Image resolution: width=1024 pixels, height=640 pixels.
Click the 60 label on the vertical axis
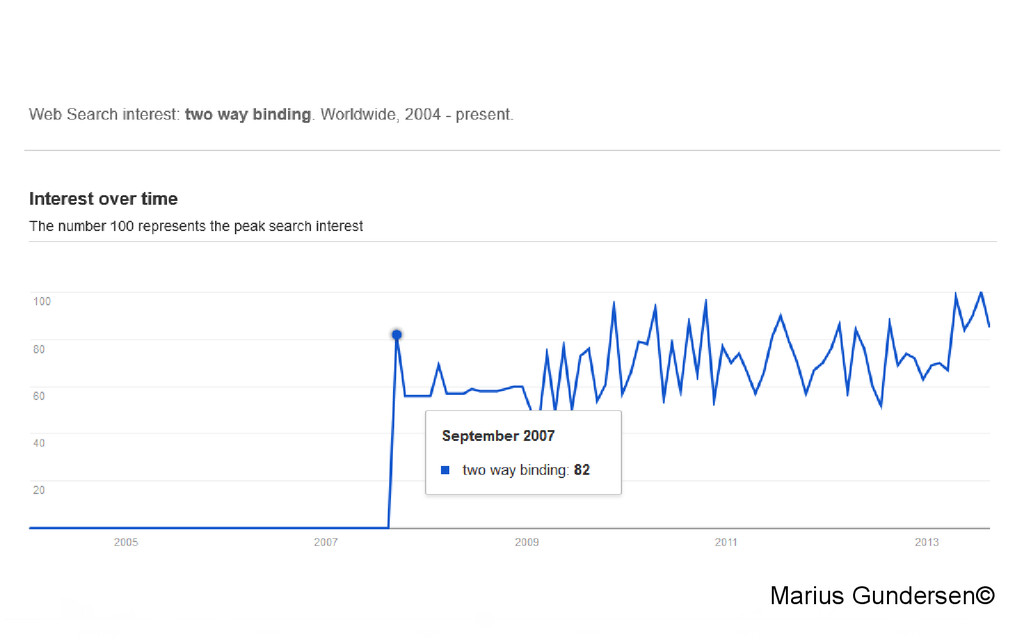(39, 396)
